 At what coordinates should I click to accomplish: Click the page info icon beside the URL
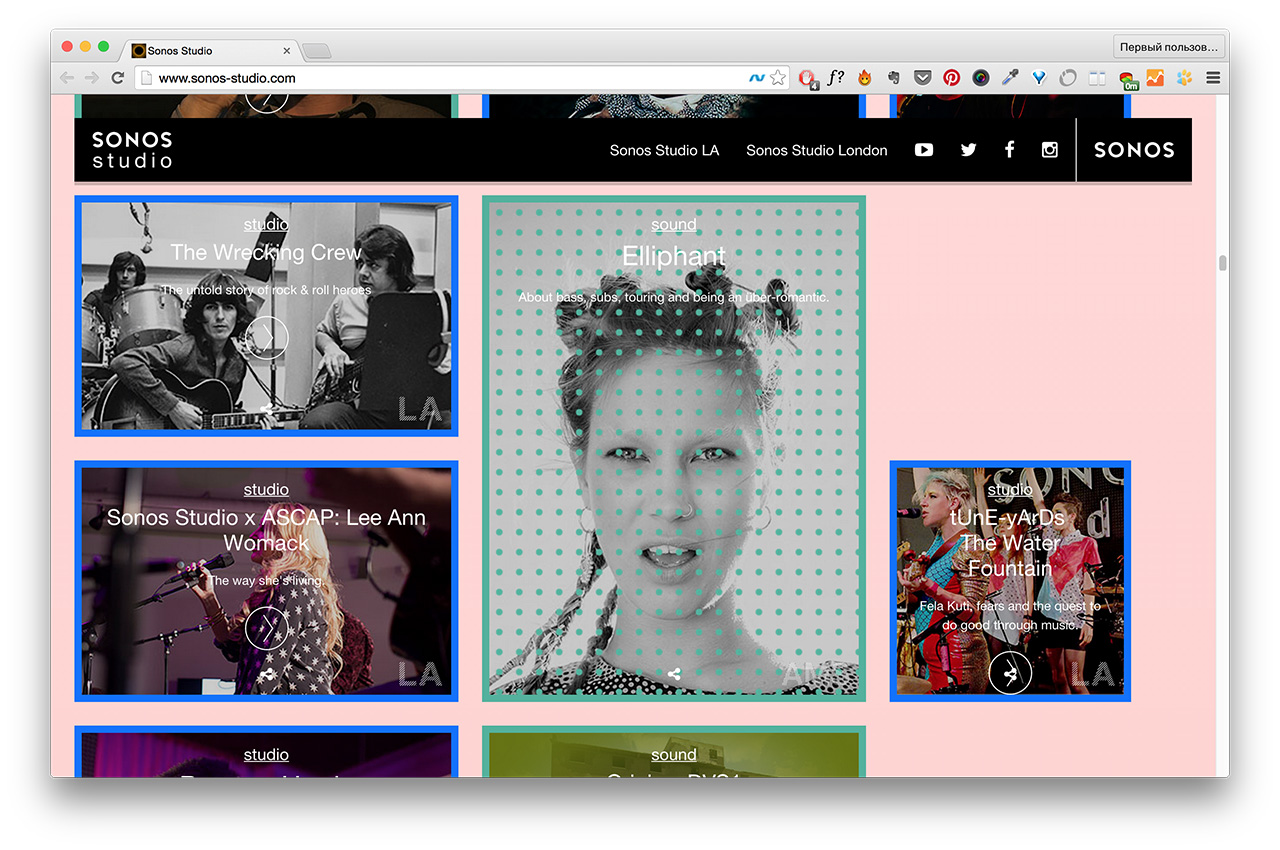146,78
